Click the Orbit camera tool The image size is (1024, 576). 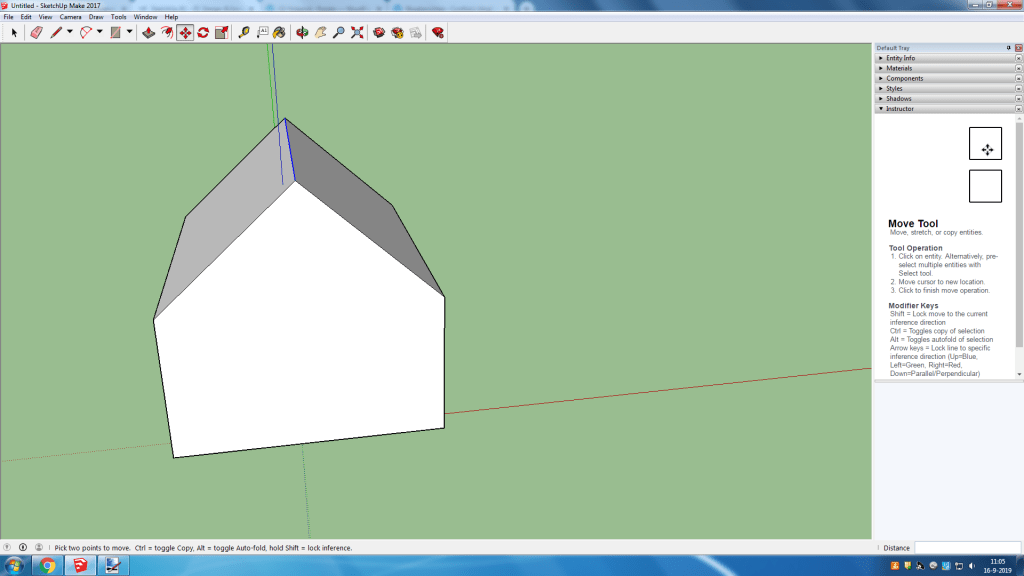click(x=302, y=32)
